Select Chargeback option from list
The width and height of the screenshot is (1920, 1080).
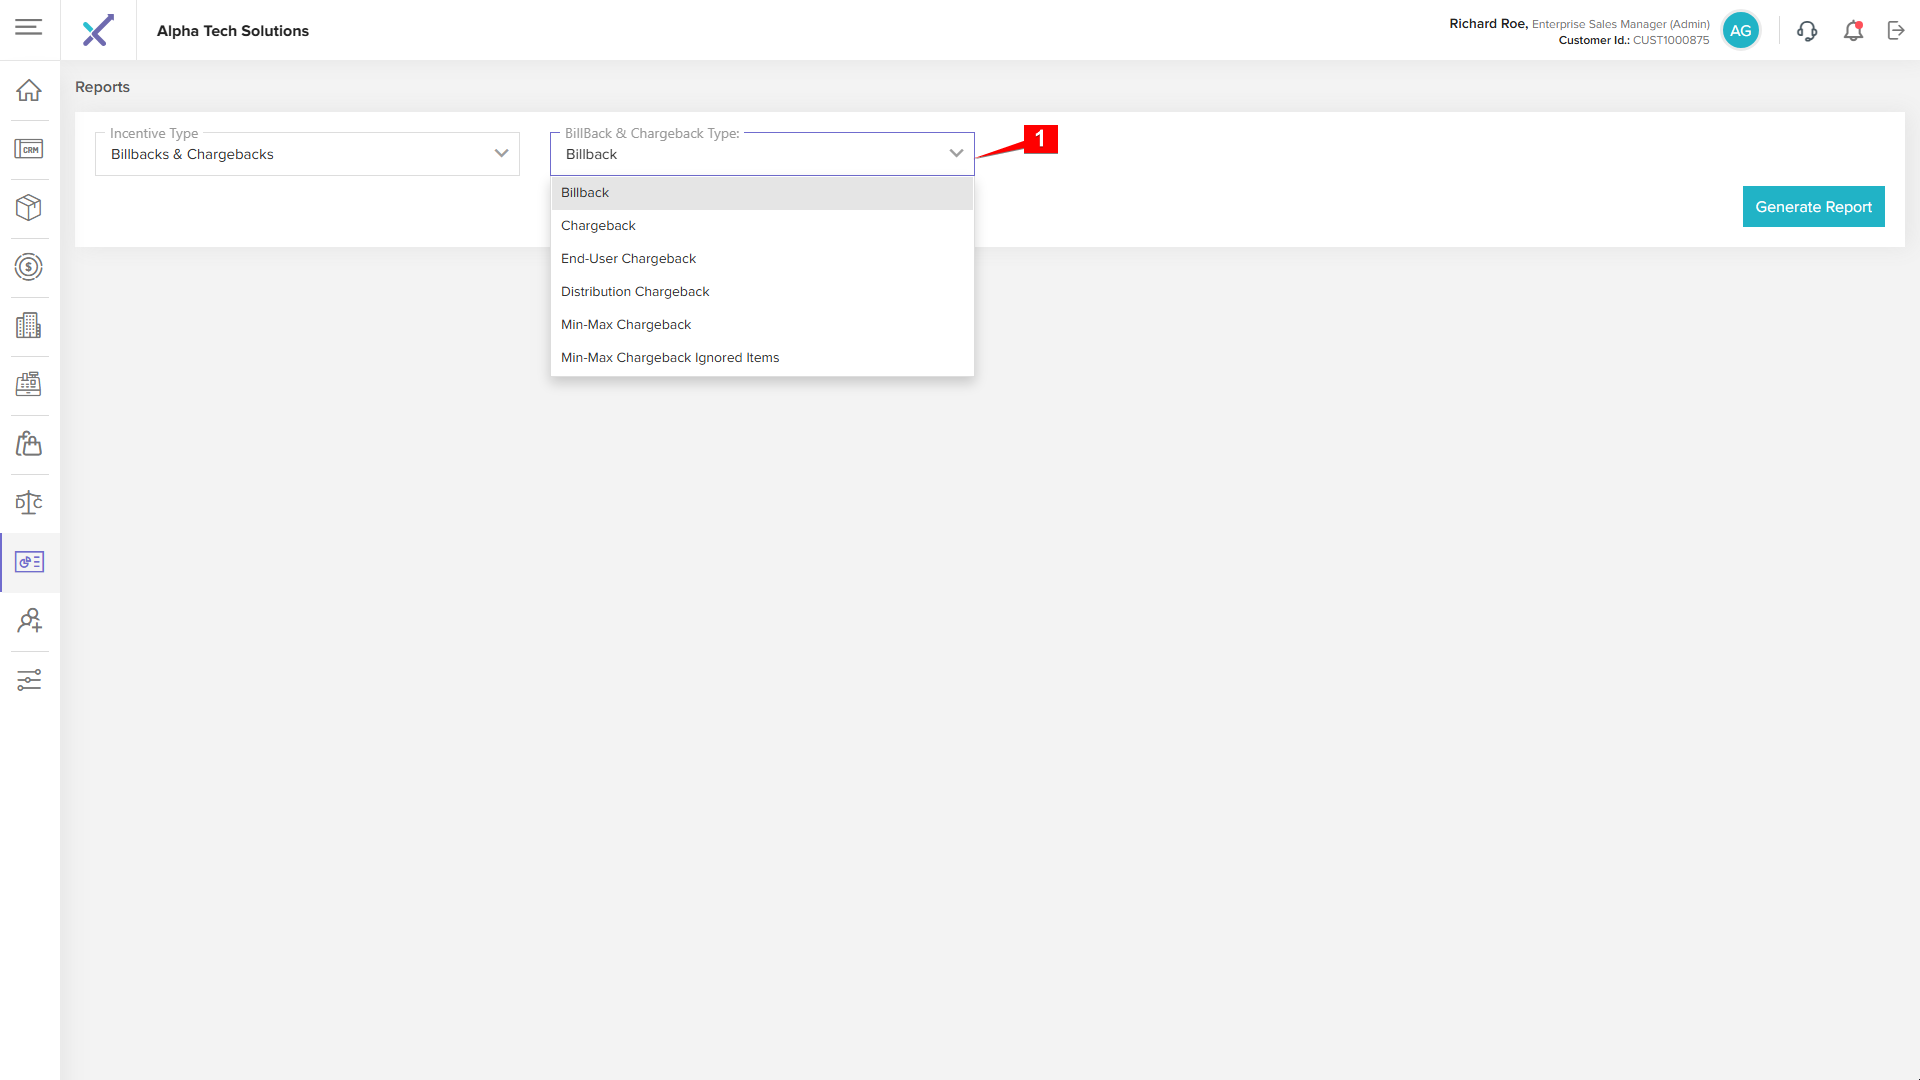pyautogui.click(x=598, y=226)
